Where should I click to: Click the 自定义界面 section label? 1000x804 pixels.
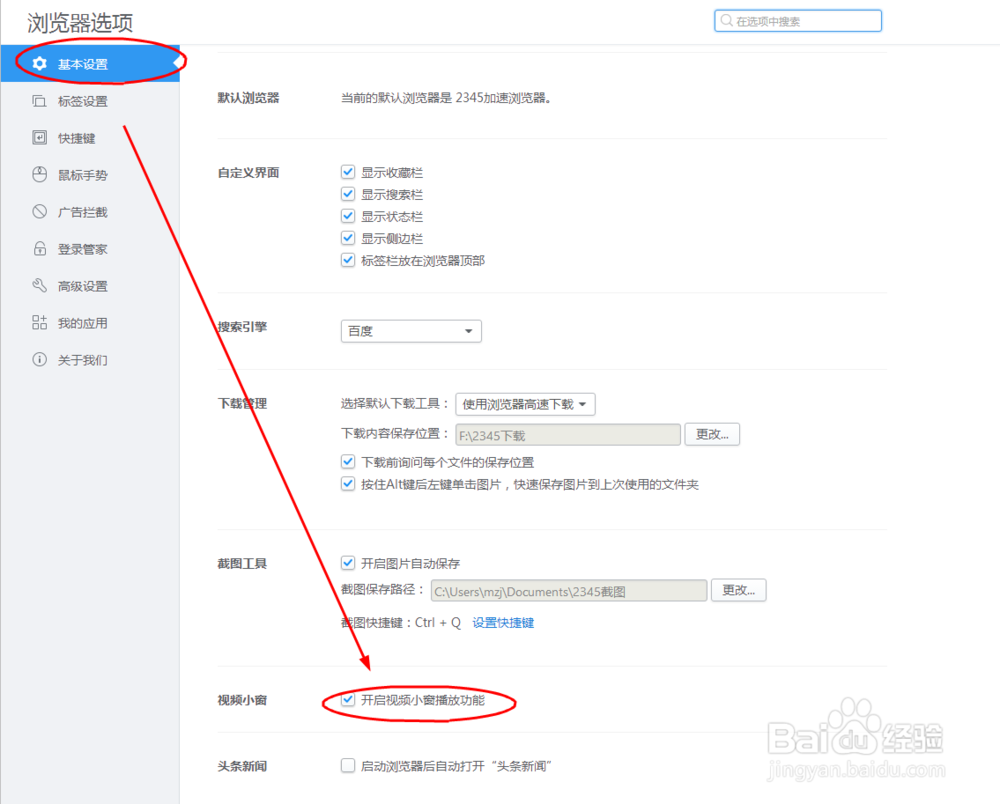point(249,172)
